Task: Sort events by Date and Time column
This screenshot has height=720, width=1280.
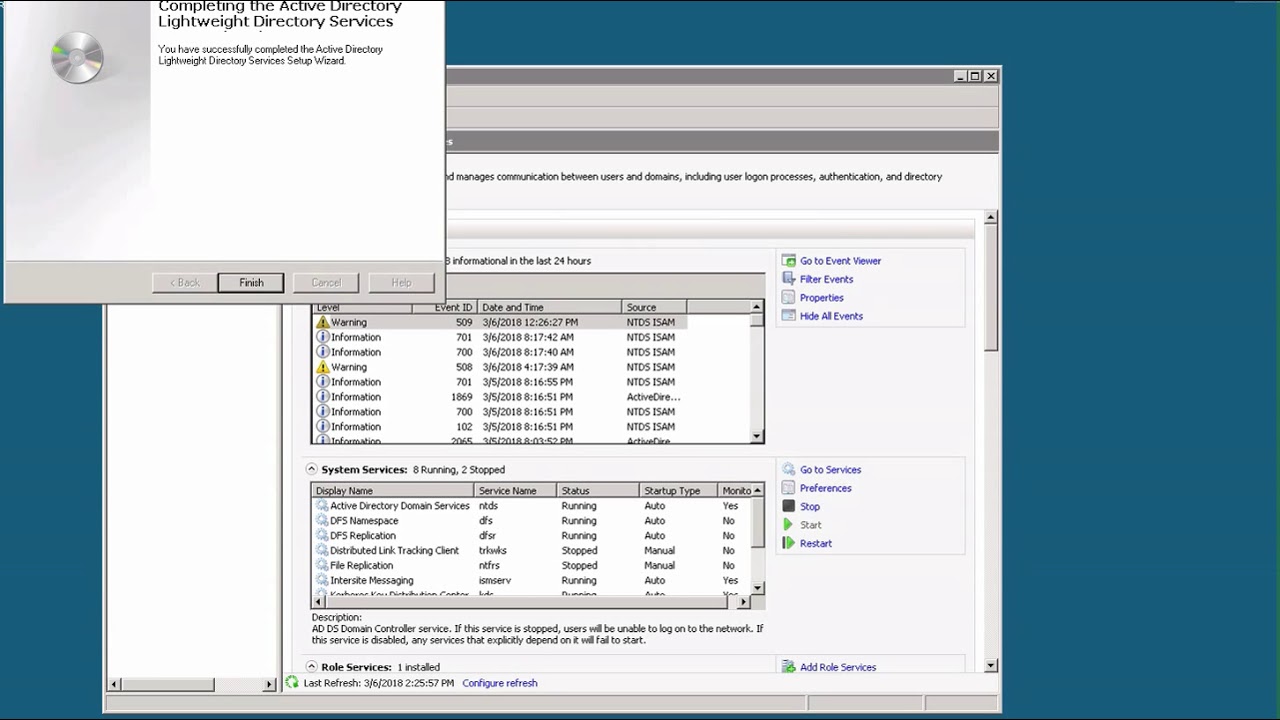Action: pos(549,307)
